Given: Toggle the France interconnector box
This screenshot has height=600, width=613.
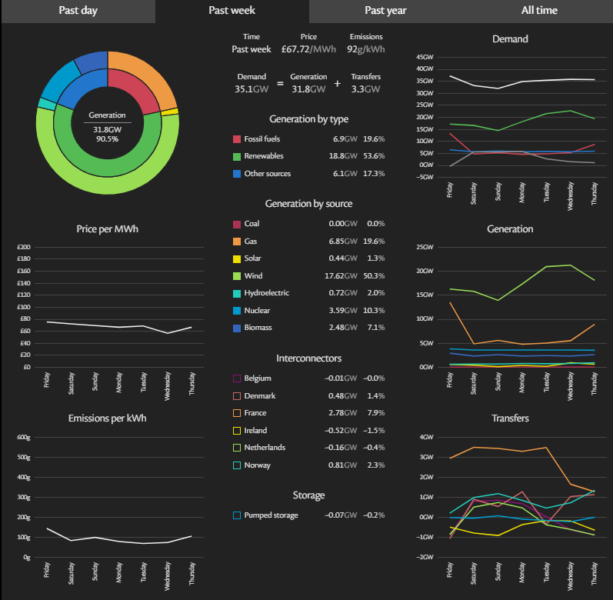Looking at the screenshot, I should click(237, 413).
